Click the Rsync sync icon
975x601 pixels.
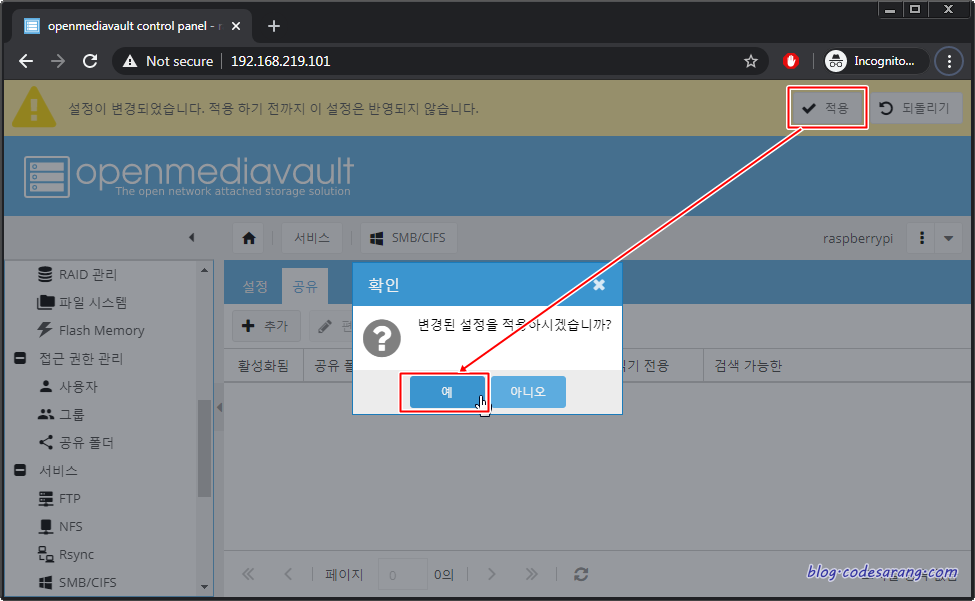[x=45, y=554]
